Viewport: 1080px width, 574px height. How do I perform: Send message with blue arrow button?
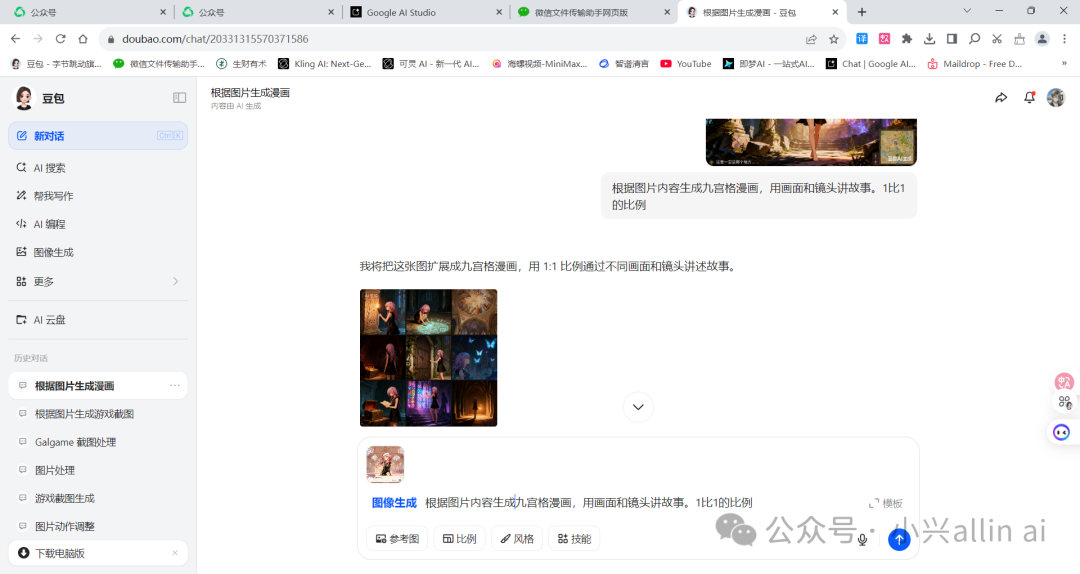[899, 539]
